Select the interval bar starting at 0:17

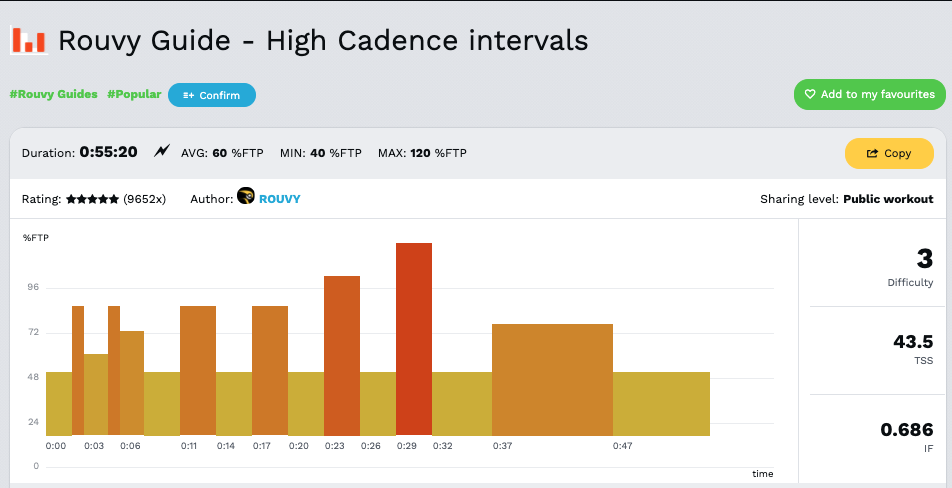(x=270, y=370)
